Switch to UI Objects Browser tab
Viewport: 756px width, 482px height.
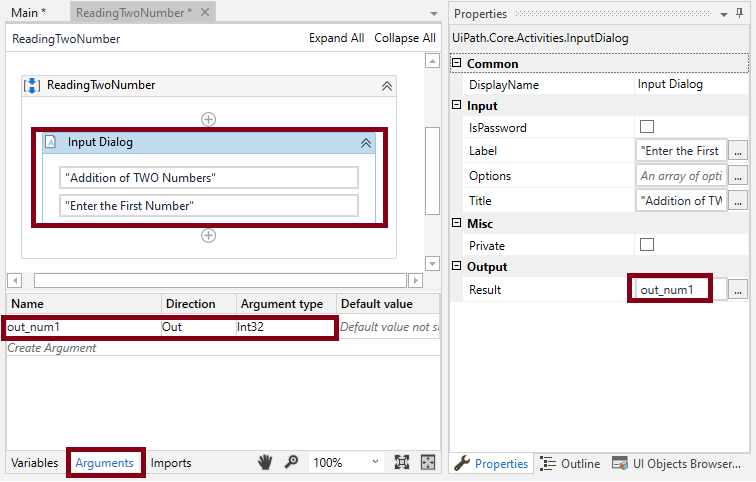676,464
